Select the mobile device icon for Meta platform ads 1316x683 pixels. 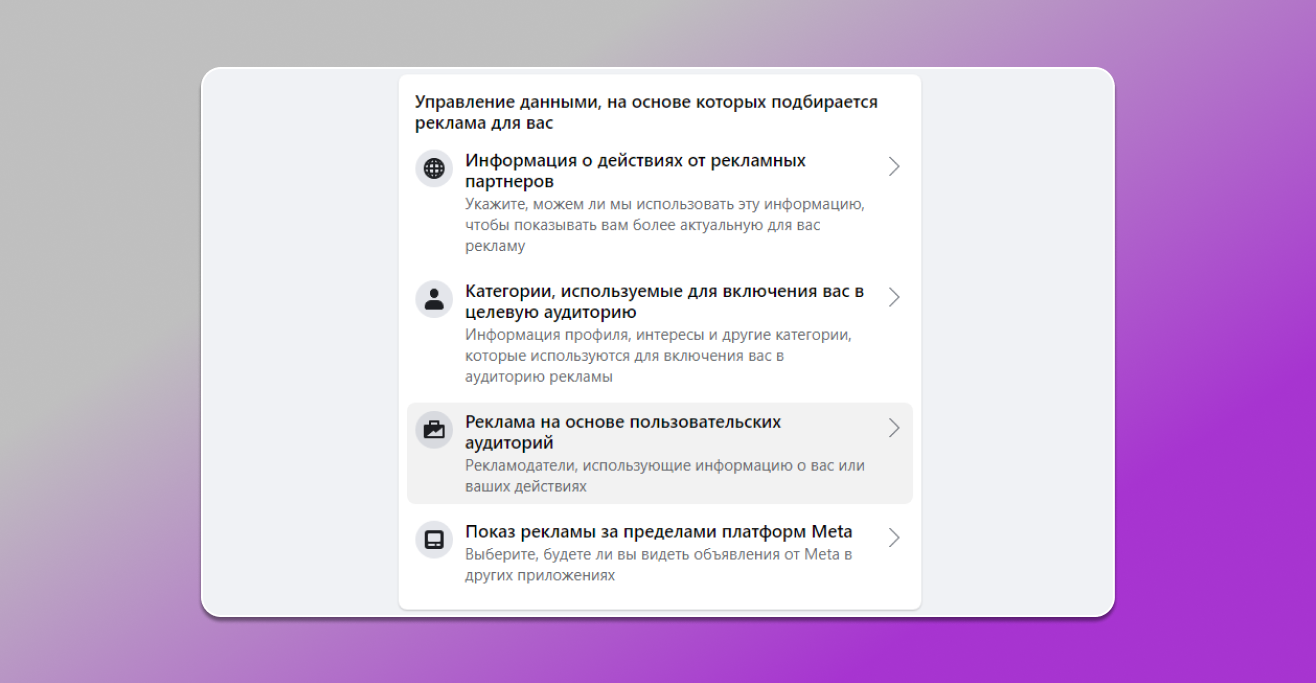(434, 538)
